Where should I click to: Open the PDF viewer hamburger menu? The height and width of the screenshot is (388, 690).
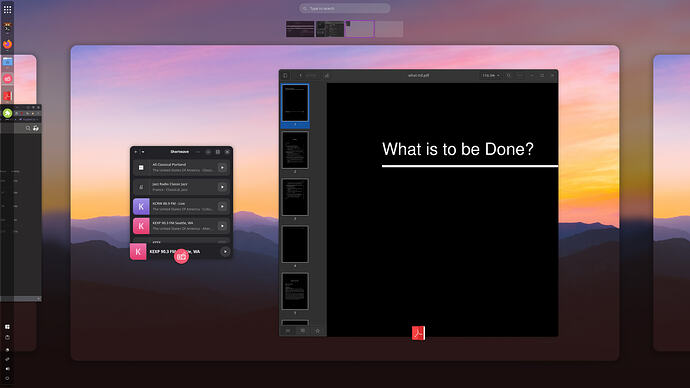point(520,76)
